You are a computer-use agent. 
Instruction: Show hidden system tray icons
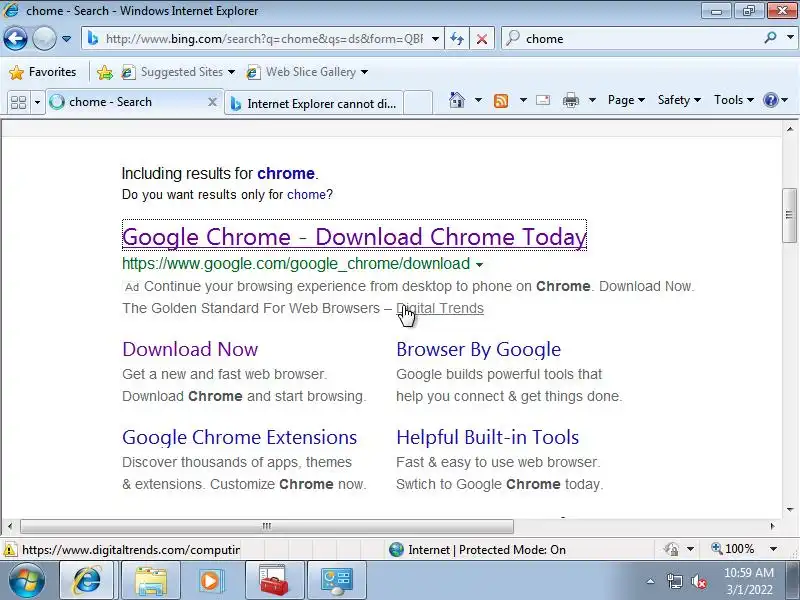[651, 582]
